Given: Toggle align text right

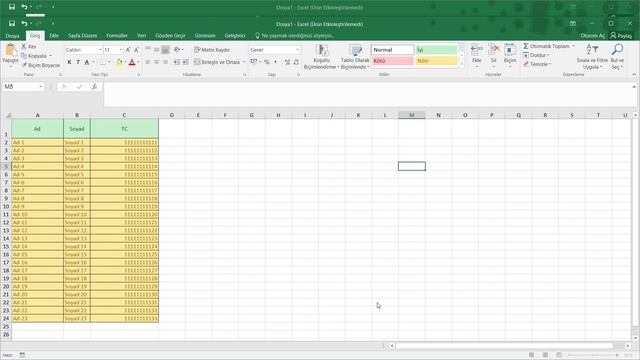Looking at the screenshot, I should (165, 62).
